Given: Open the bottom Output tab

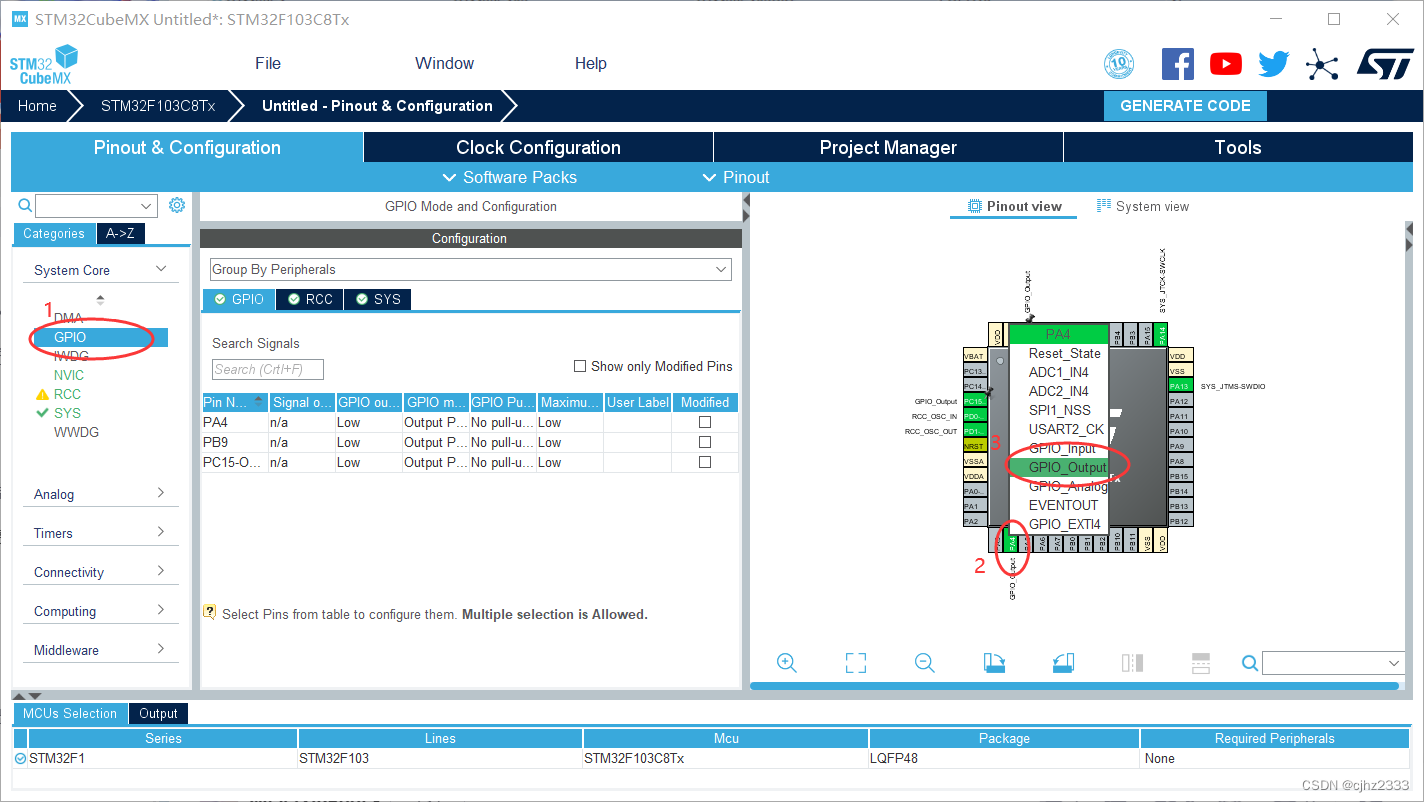Looking at the screenshot, I should coord(158,713).
